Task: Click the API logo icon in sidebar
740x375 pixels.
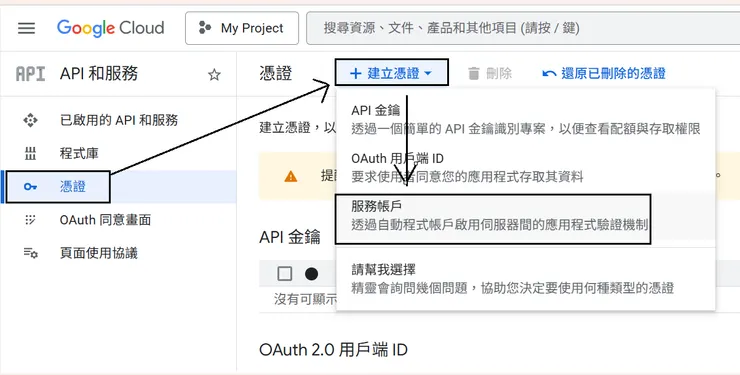Action: click(x=31, y=74)
